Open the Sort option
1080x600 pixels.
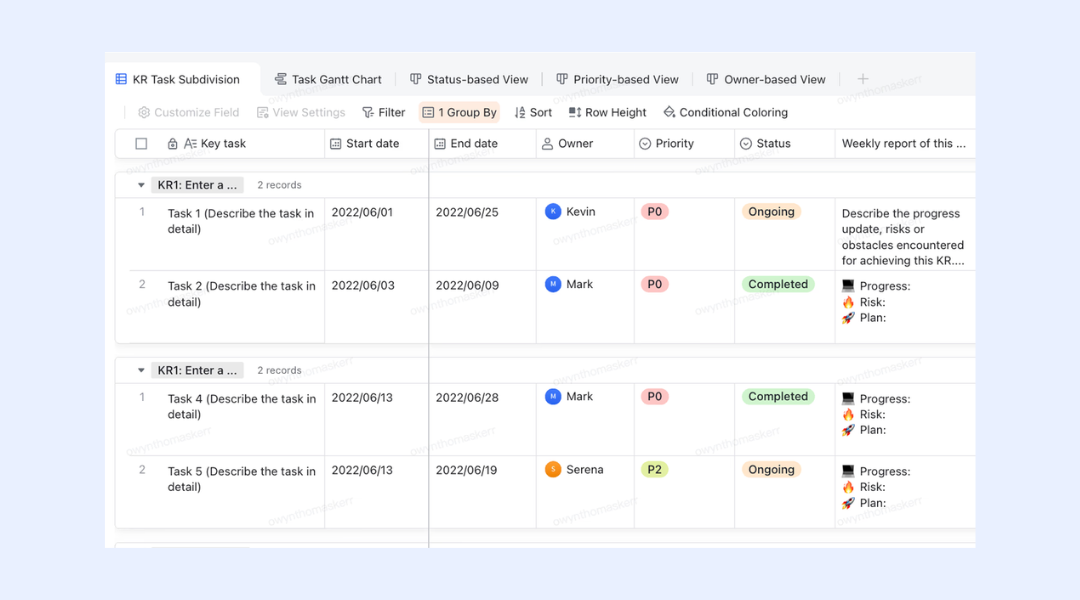point(533,112)
